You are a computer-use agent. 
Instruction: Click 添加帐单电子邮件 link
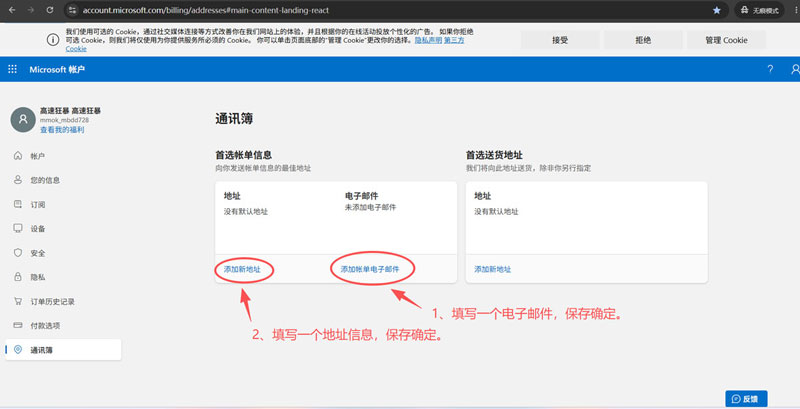click(370, 269)
